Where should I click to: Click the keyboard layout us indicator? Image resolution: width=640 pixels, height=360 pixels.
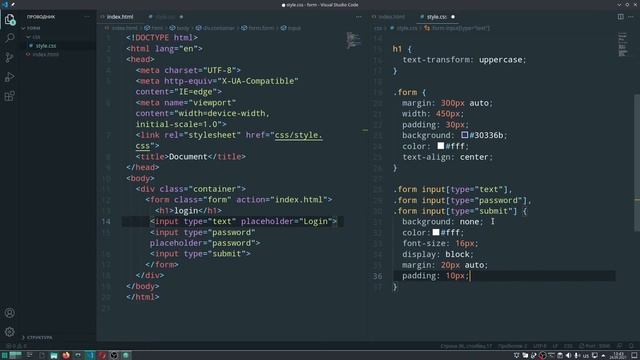(586, 356)
